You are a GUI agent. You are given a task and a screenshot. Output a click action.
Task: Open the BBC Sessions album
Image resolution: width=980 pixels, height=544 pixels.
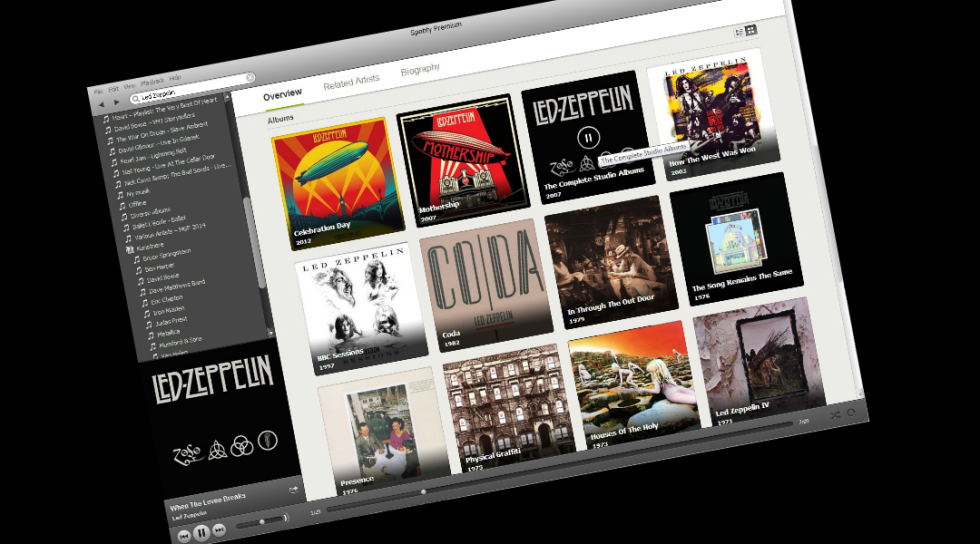361,309
